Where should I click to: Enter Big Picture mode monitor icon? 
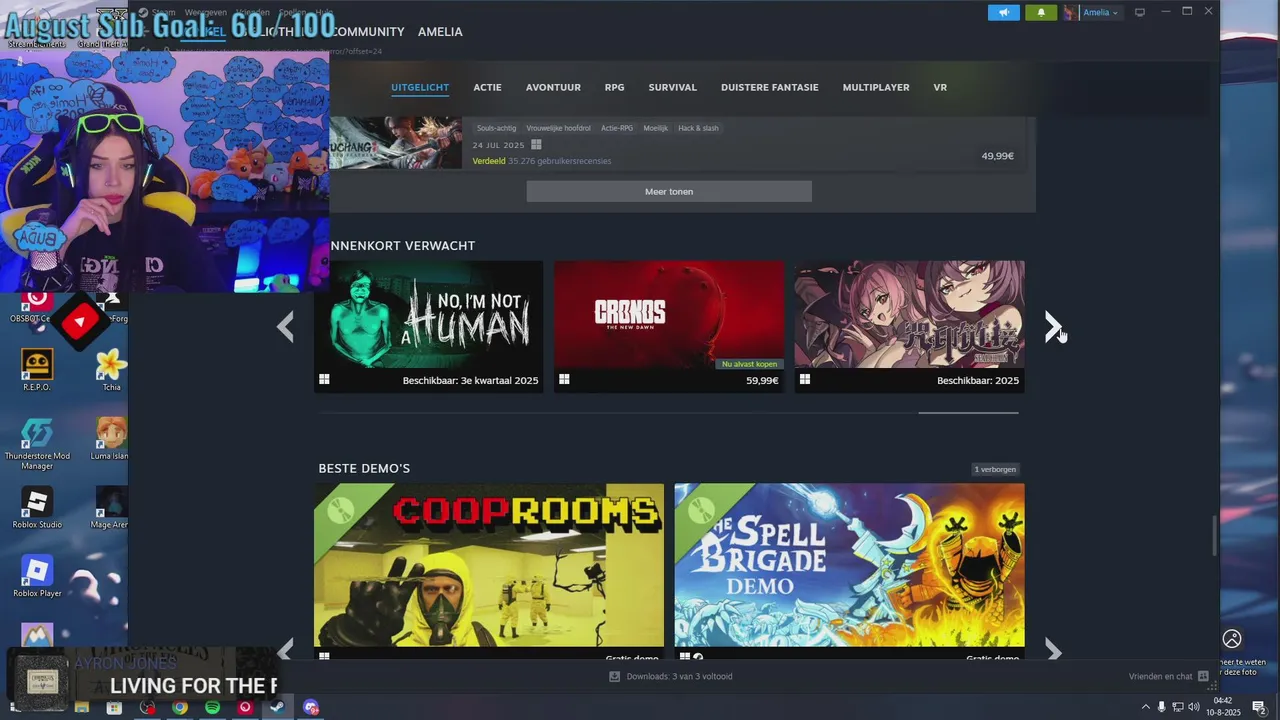(x=1139, y=12)
